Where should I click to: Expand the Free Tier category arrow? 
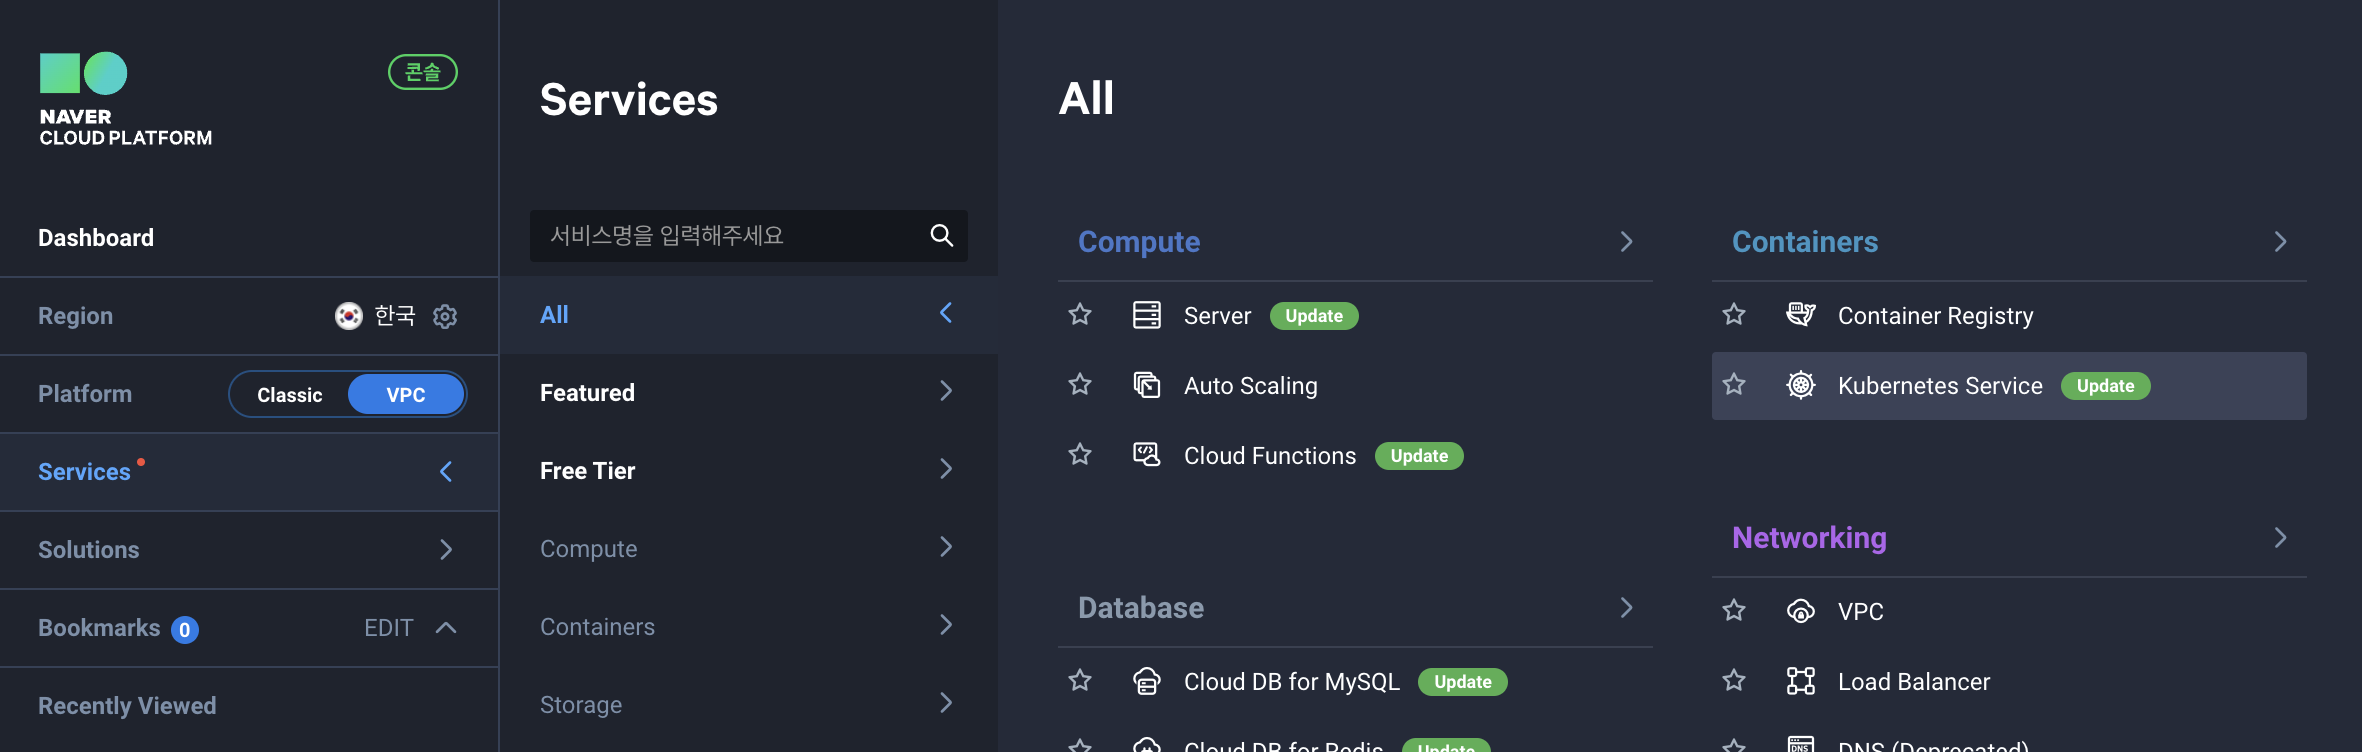[946, 469]
